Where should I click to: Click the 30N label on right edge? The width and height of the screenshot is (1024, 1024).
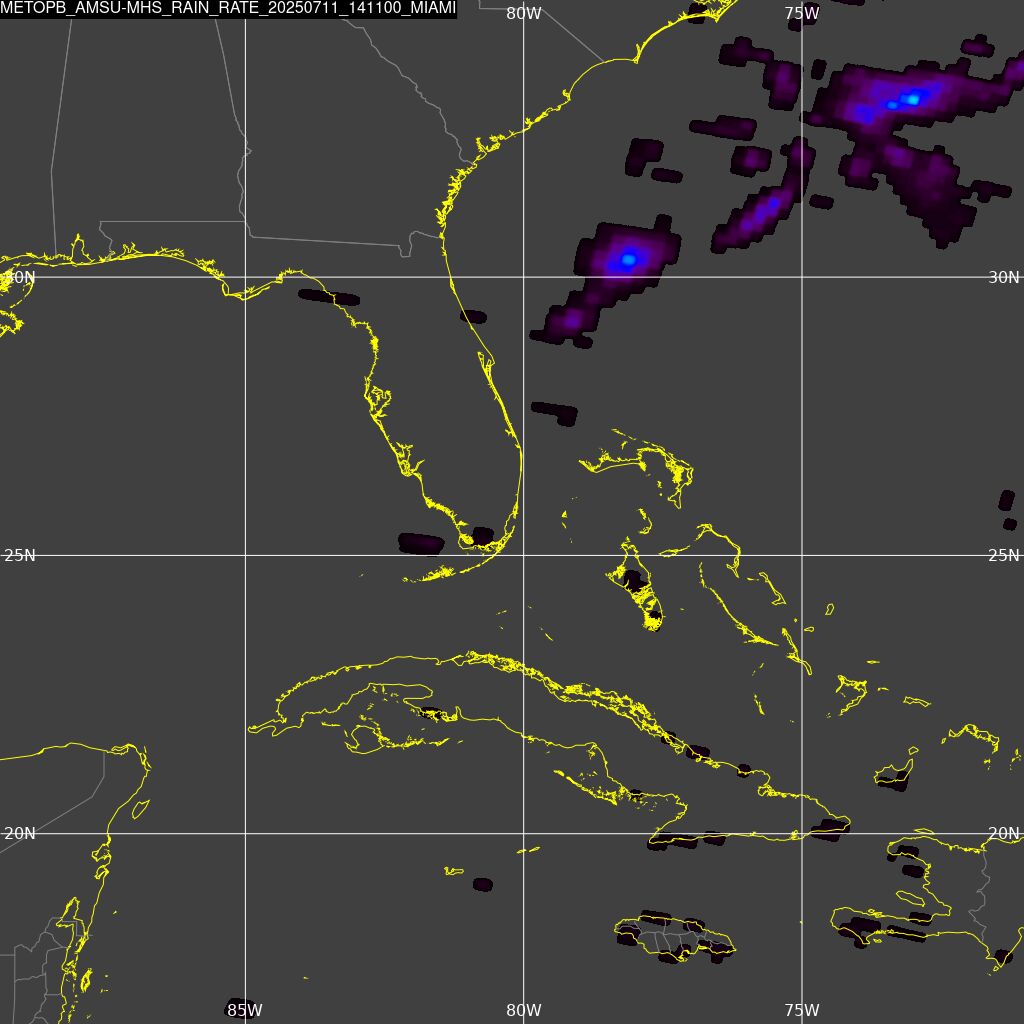pyautogui.click(x=1004, y=278)
